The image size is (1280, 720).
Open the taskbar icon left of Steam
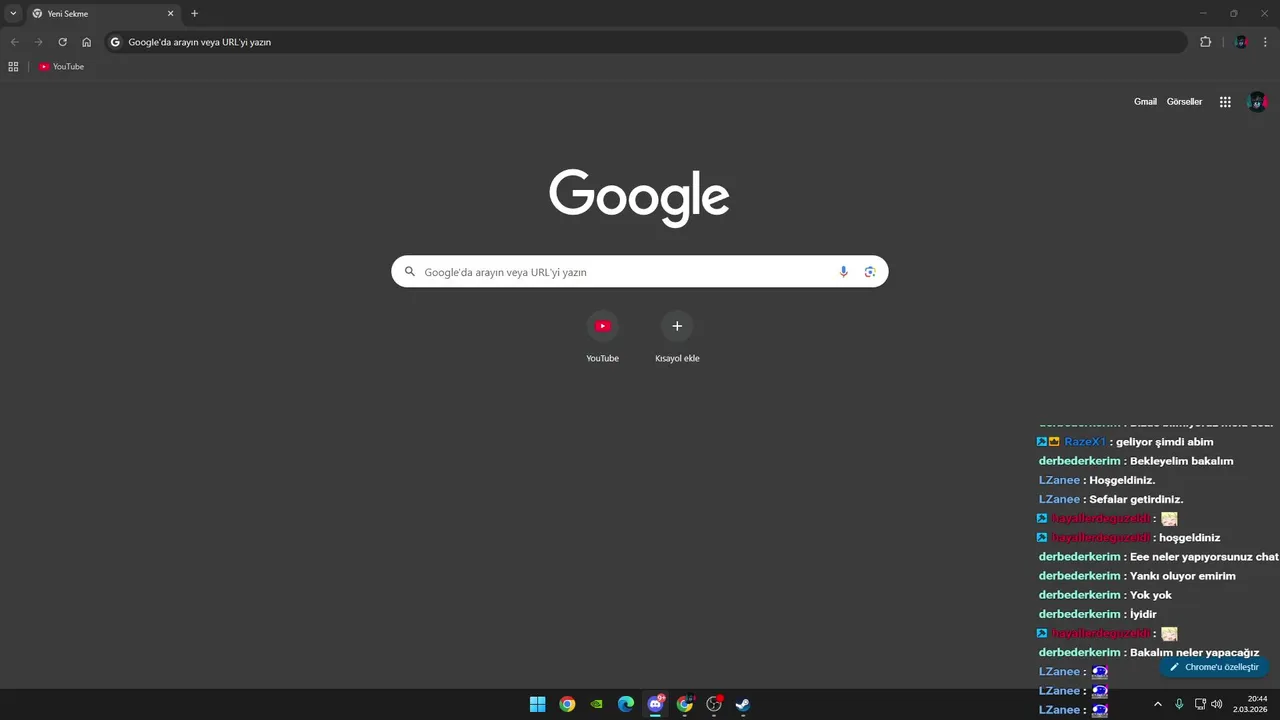coord(714,704)
